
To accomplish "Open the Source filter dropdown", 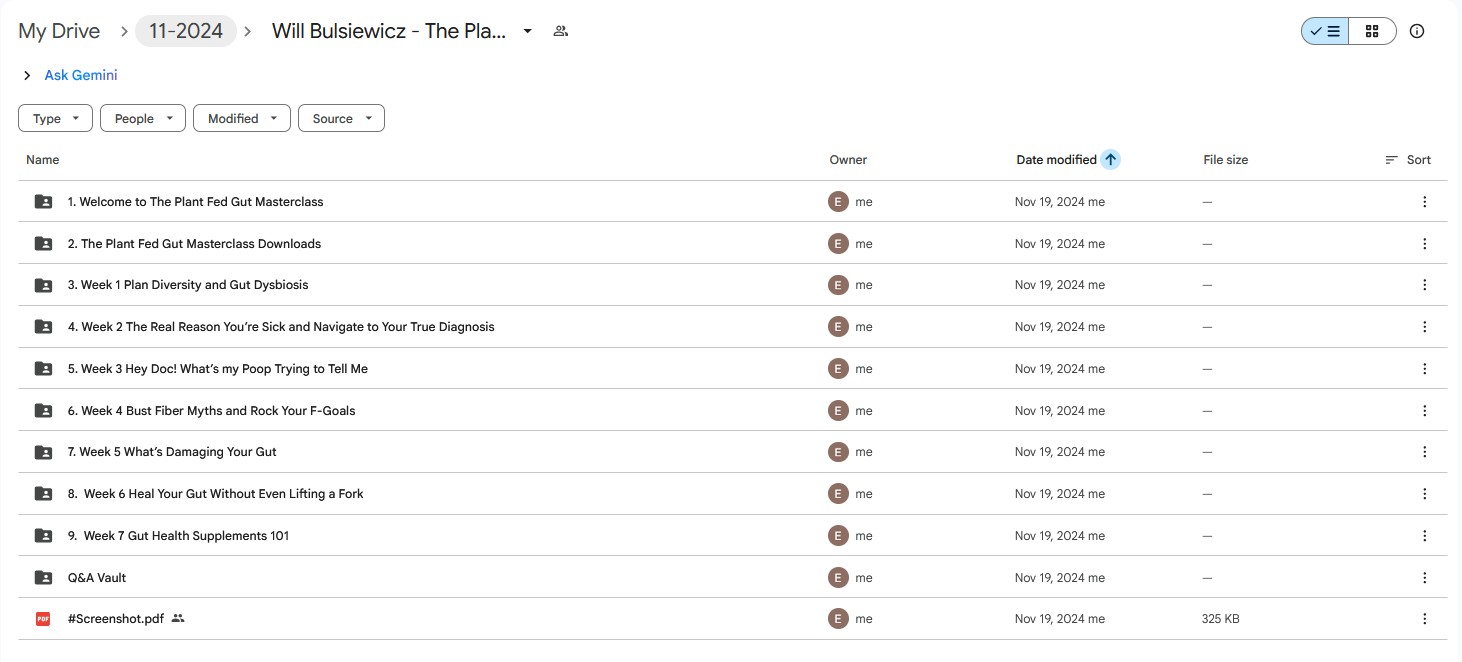I will 341,118.
